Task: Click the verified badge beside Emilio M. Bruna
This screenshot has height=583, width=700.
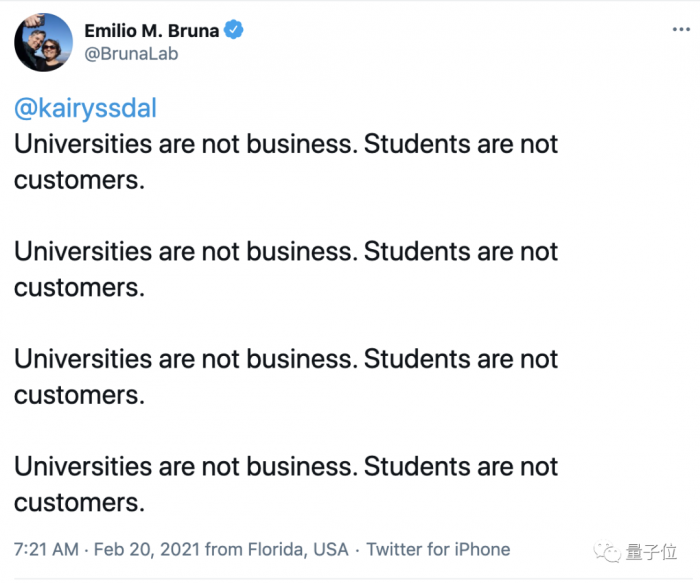Action: 234,31
